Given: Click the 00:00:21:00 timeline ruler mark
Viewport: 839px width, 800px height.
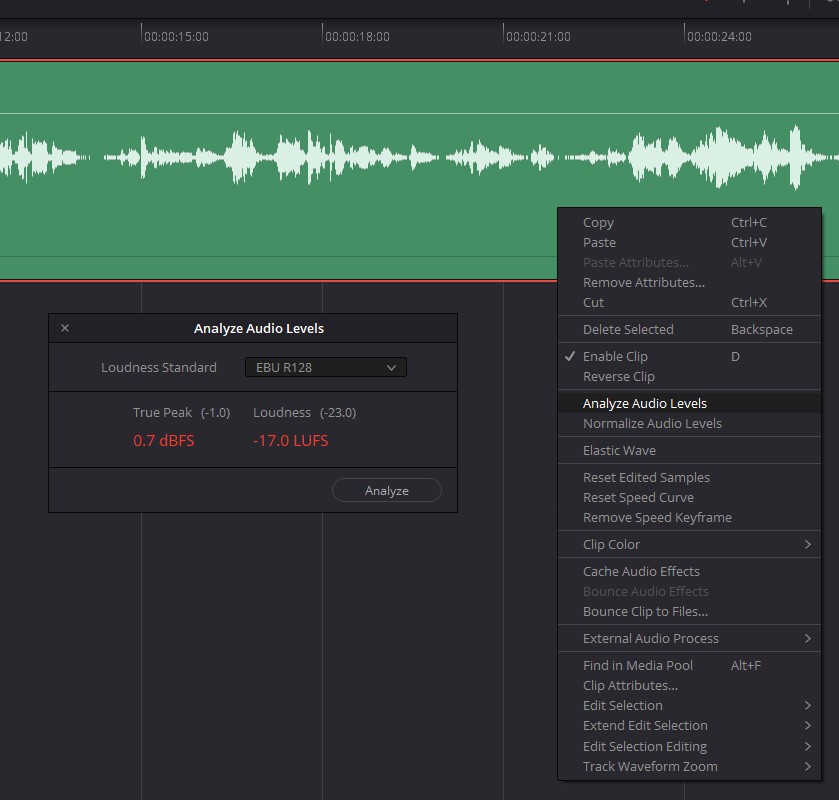Looking at the screenshot, I should 538,37.
